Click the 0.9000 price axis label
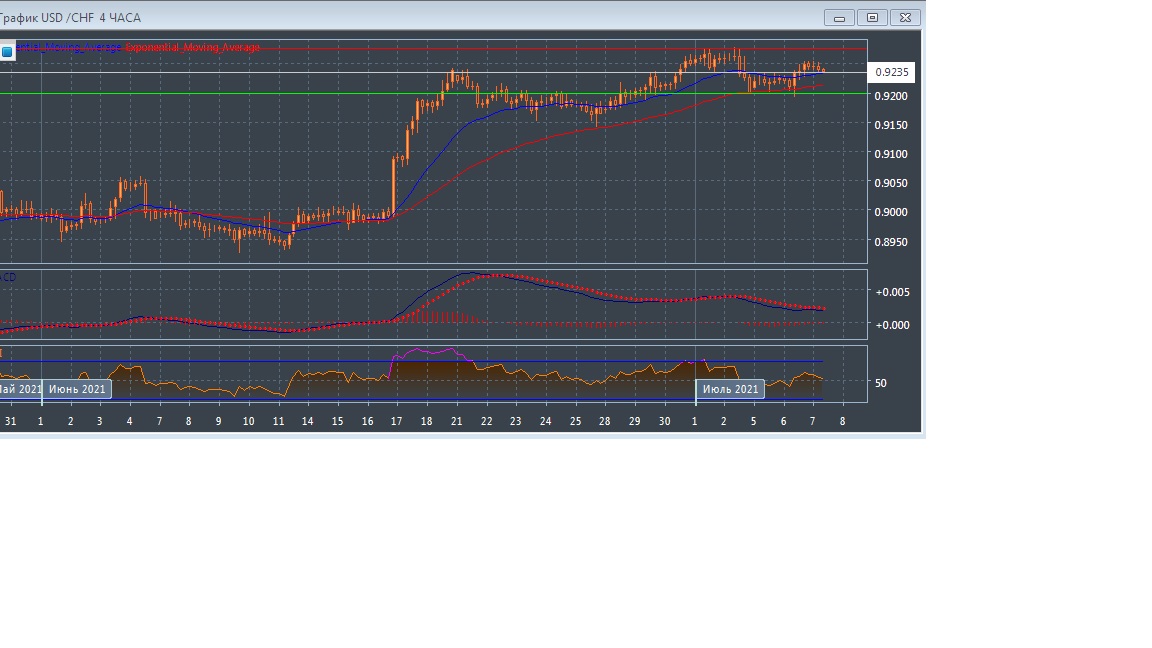The image size is (1152, 648). point(891,212)
